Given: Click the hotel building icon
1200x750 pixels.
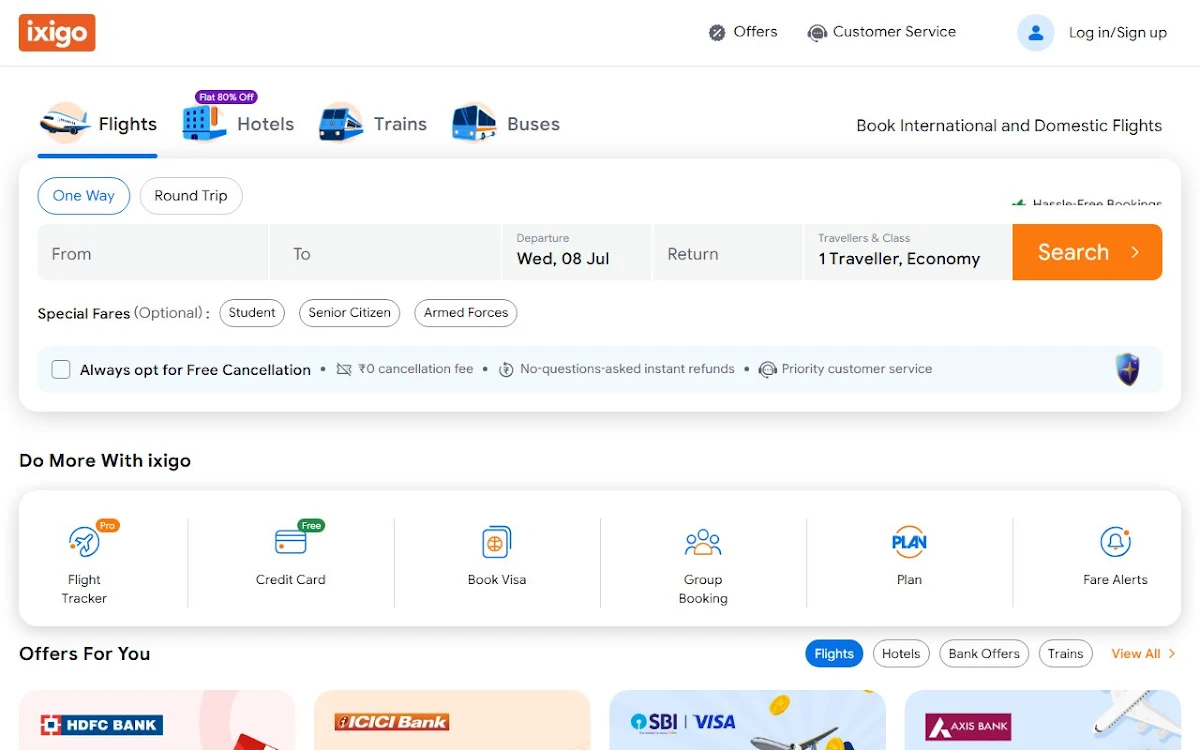Looking at the screenshot, I should click(204, 124).
